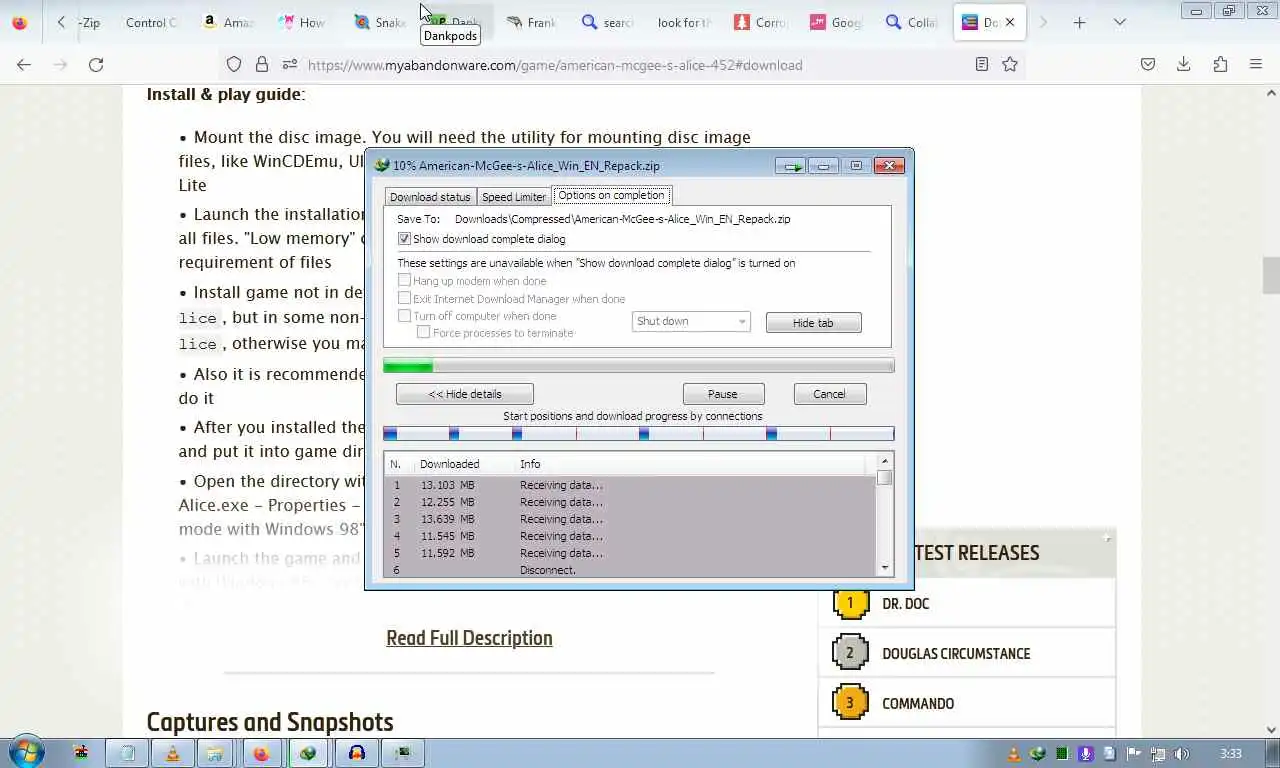This screenshot has width=1280, height=768.
Task: Open the list all tabs chevron
Action: 1120,22
